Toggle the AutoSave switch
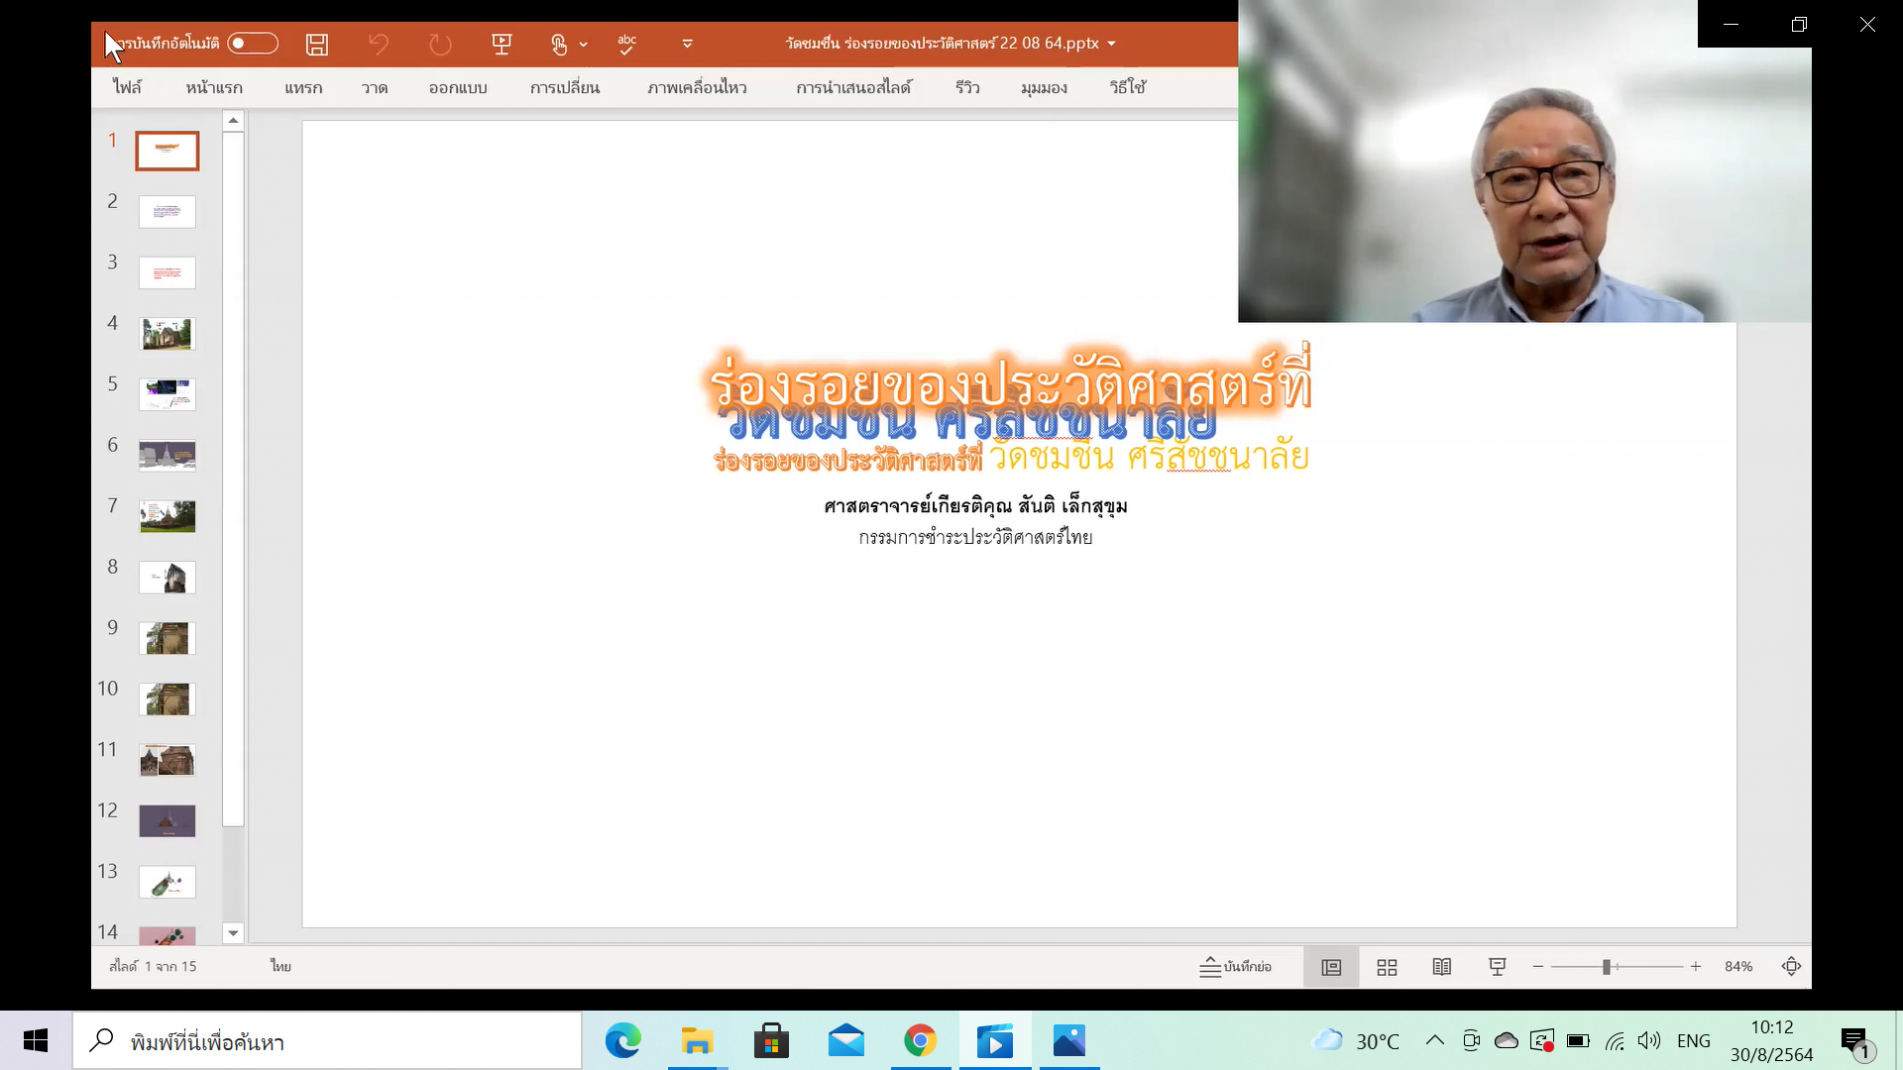1903x1070 pixels. [252, 44]
